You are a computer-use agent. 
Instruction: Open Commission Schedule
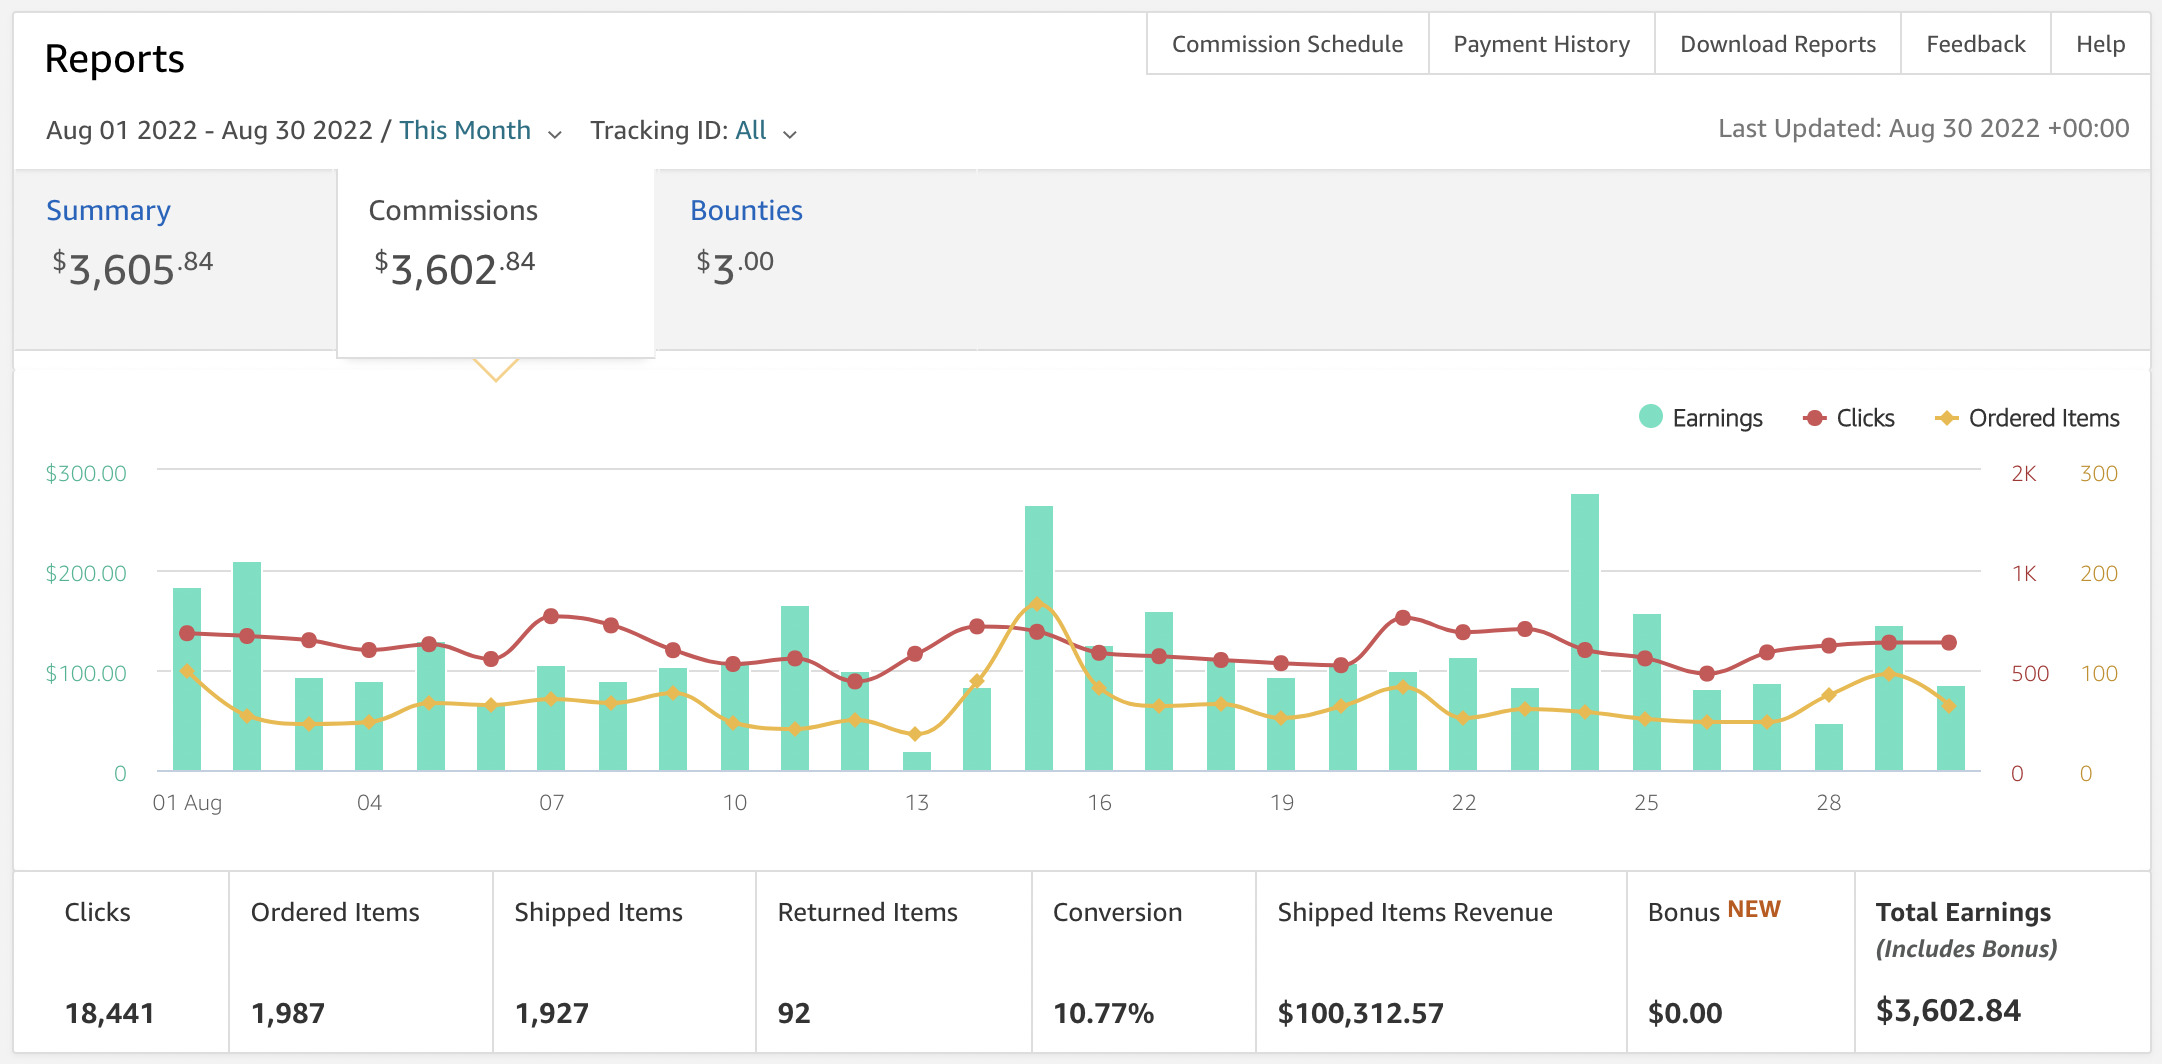click(1286, 44)
